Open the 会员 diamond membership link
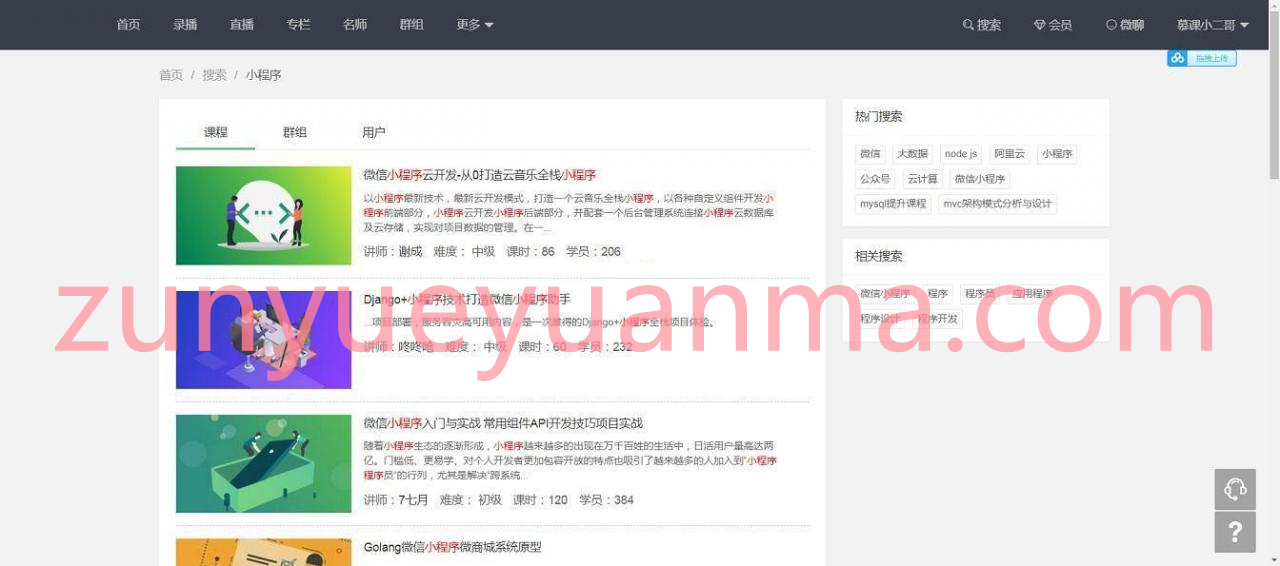The height and width of the screenshot is (566, 1280). pos(1053,25)
